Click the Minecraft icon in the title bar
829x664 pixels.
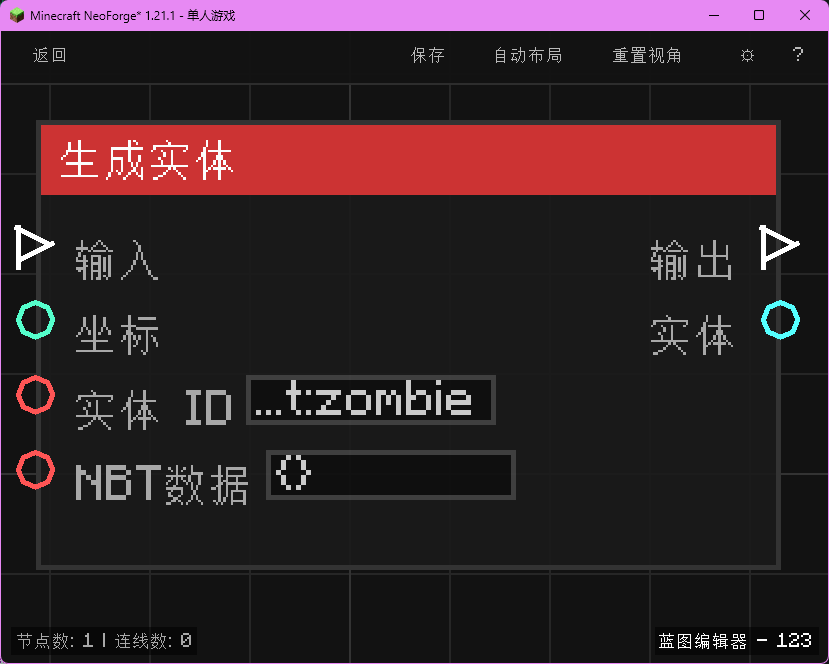pyautogui.click(x=16, y=15)
